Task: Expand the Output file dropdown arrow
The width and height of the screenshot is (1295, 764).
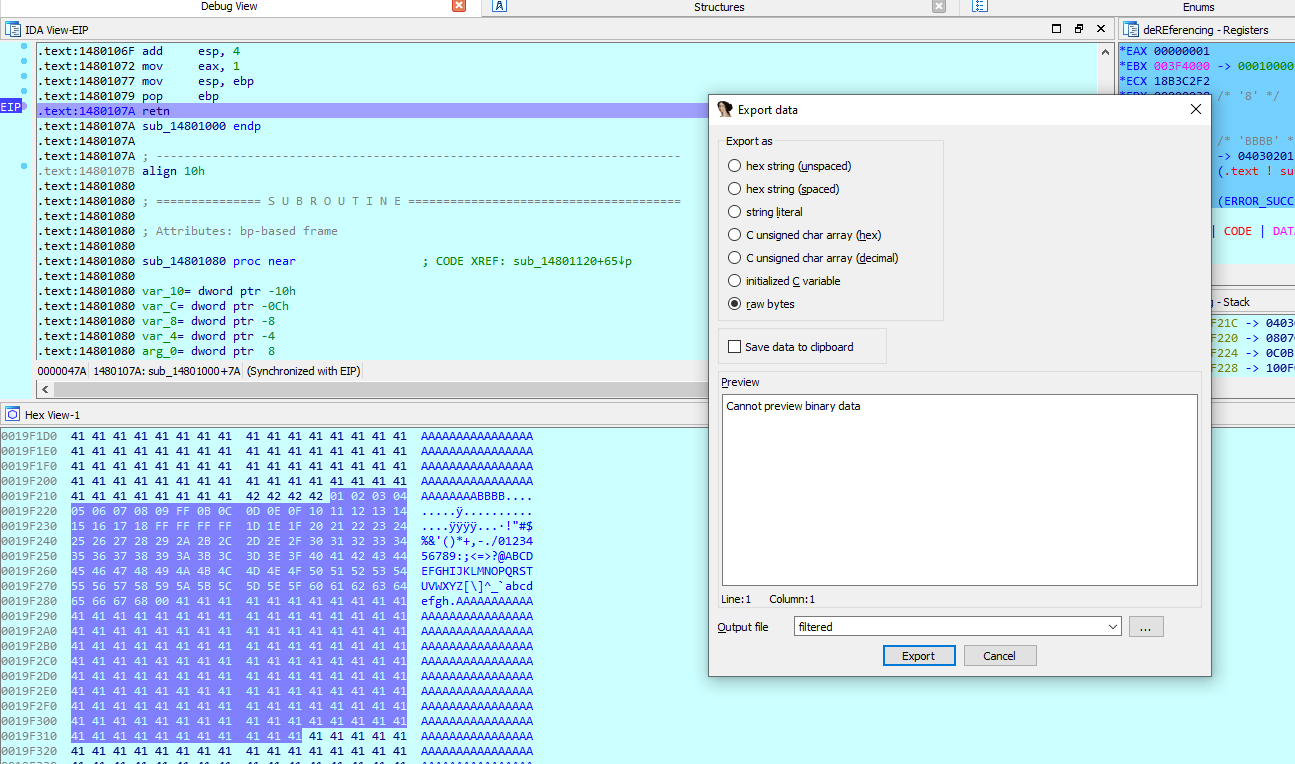Action: tap(1113, 627)
